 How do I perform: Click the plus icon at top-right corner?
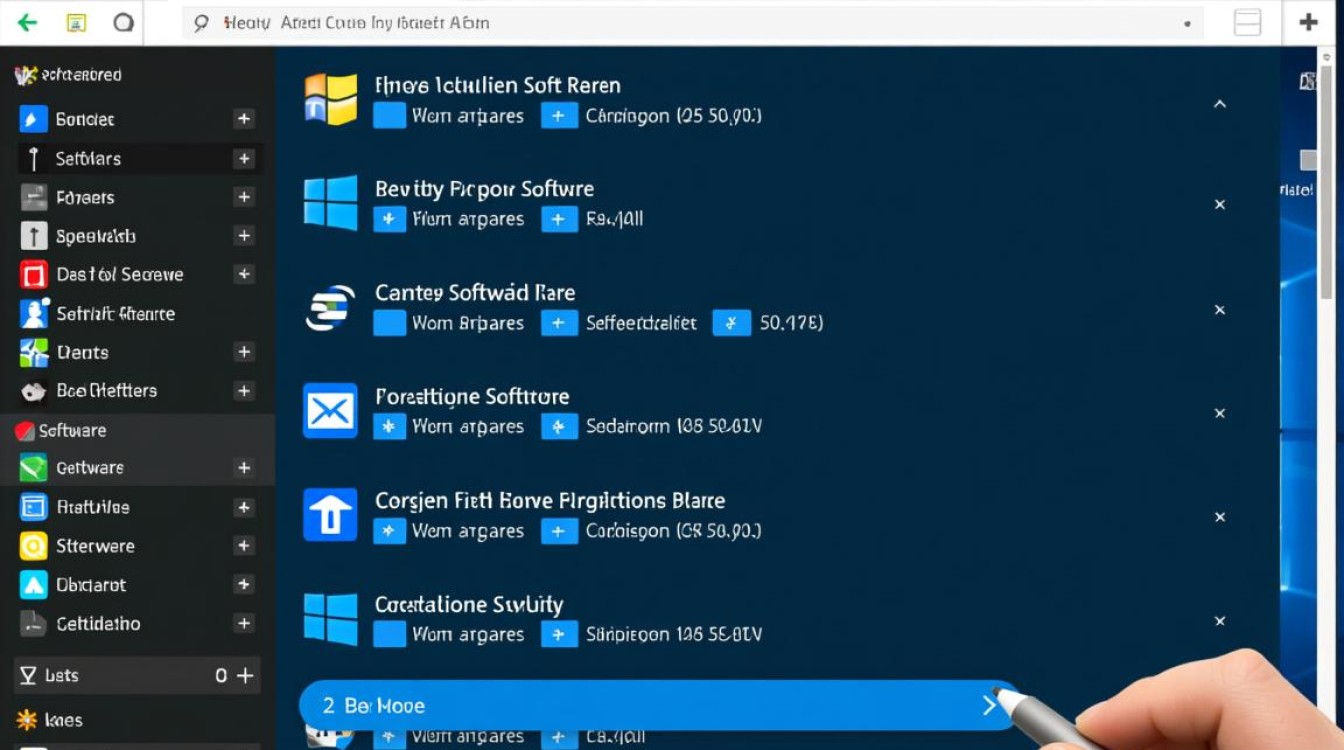pyautogui.click(x=1308, y=22)
